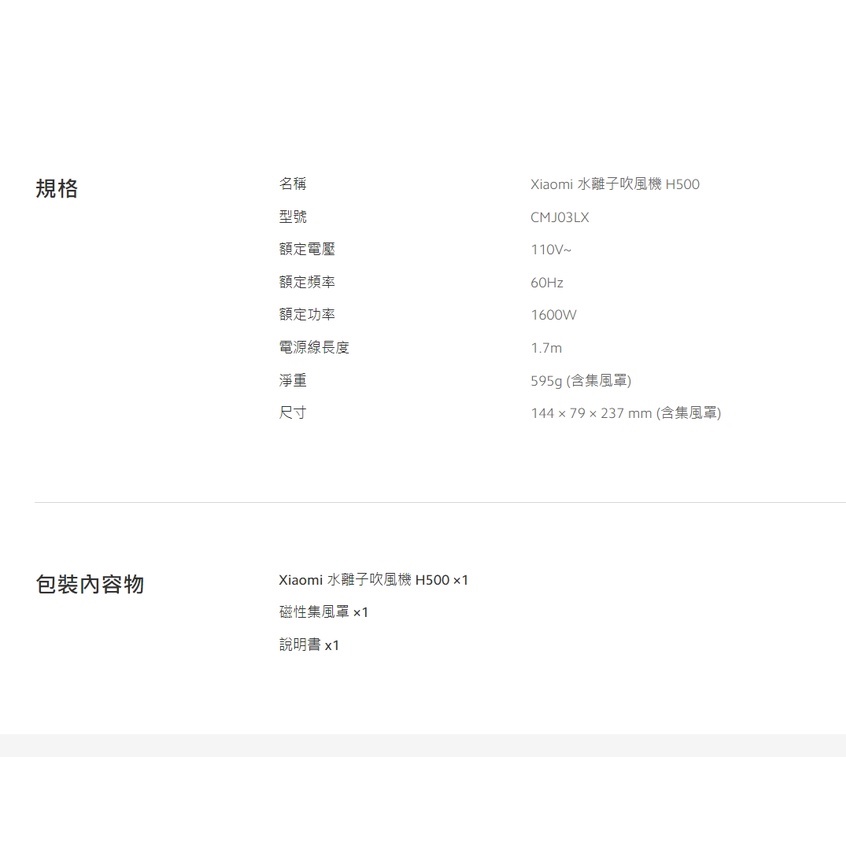Click the 額定功率 label
846x846 pixels.
tap(307, 315)
